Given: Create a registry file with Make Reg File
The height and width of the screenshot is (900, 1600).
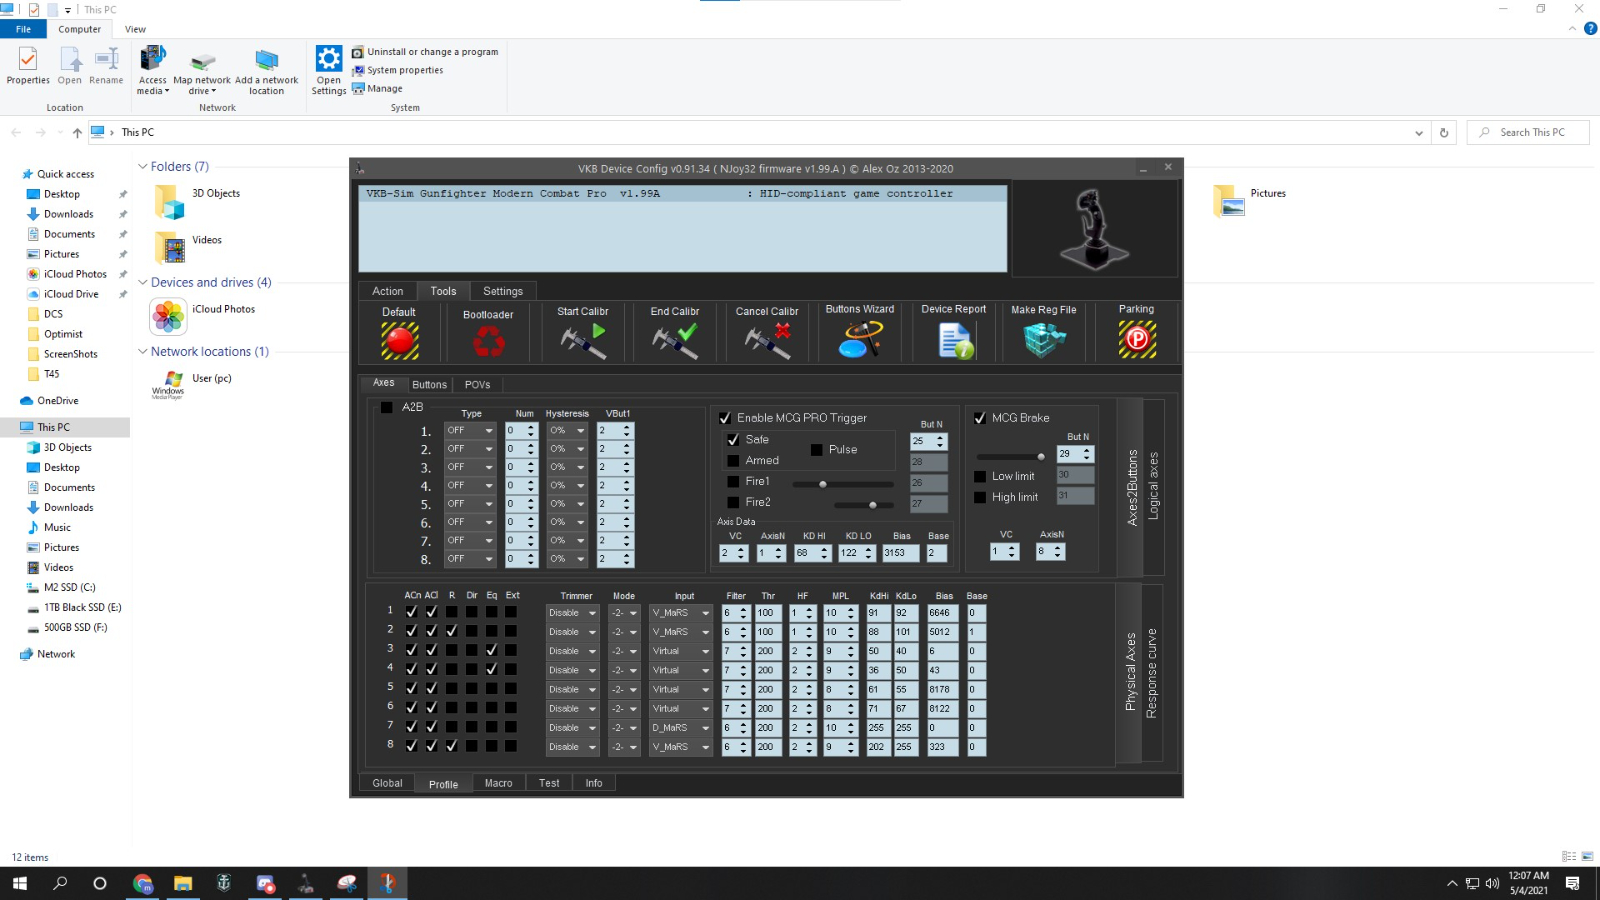Looking at the screenshot, I should click(x=1044, y=341).
